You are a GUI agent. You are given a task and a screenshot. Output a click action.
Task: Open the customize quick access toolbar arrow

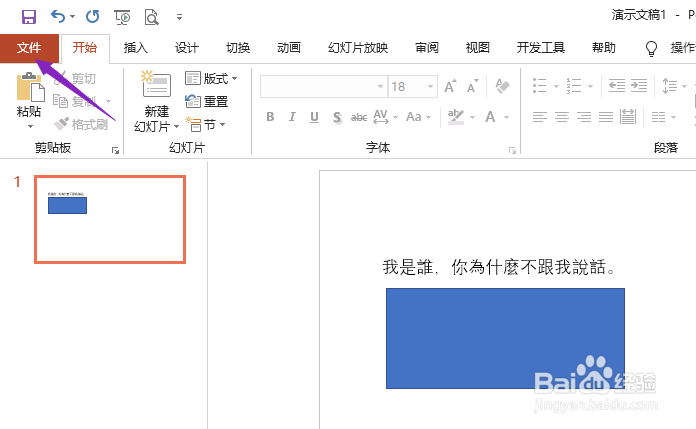tap(179, 17)
